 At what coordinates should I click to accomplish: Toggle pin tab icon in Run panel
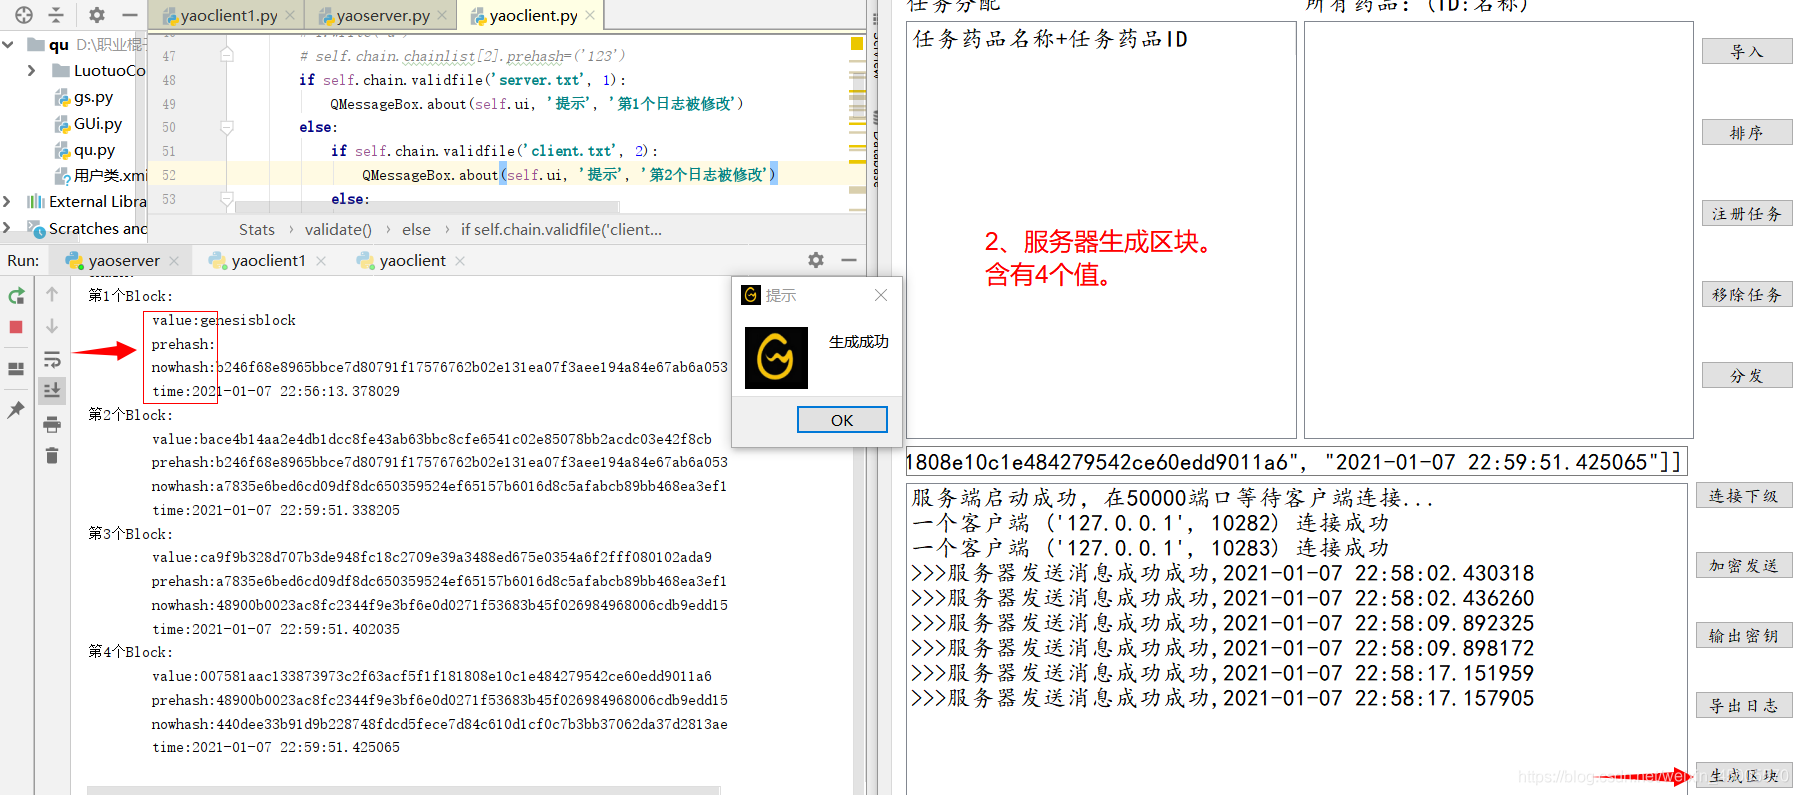point(16,410)
